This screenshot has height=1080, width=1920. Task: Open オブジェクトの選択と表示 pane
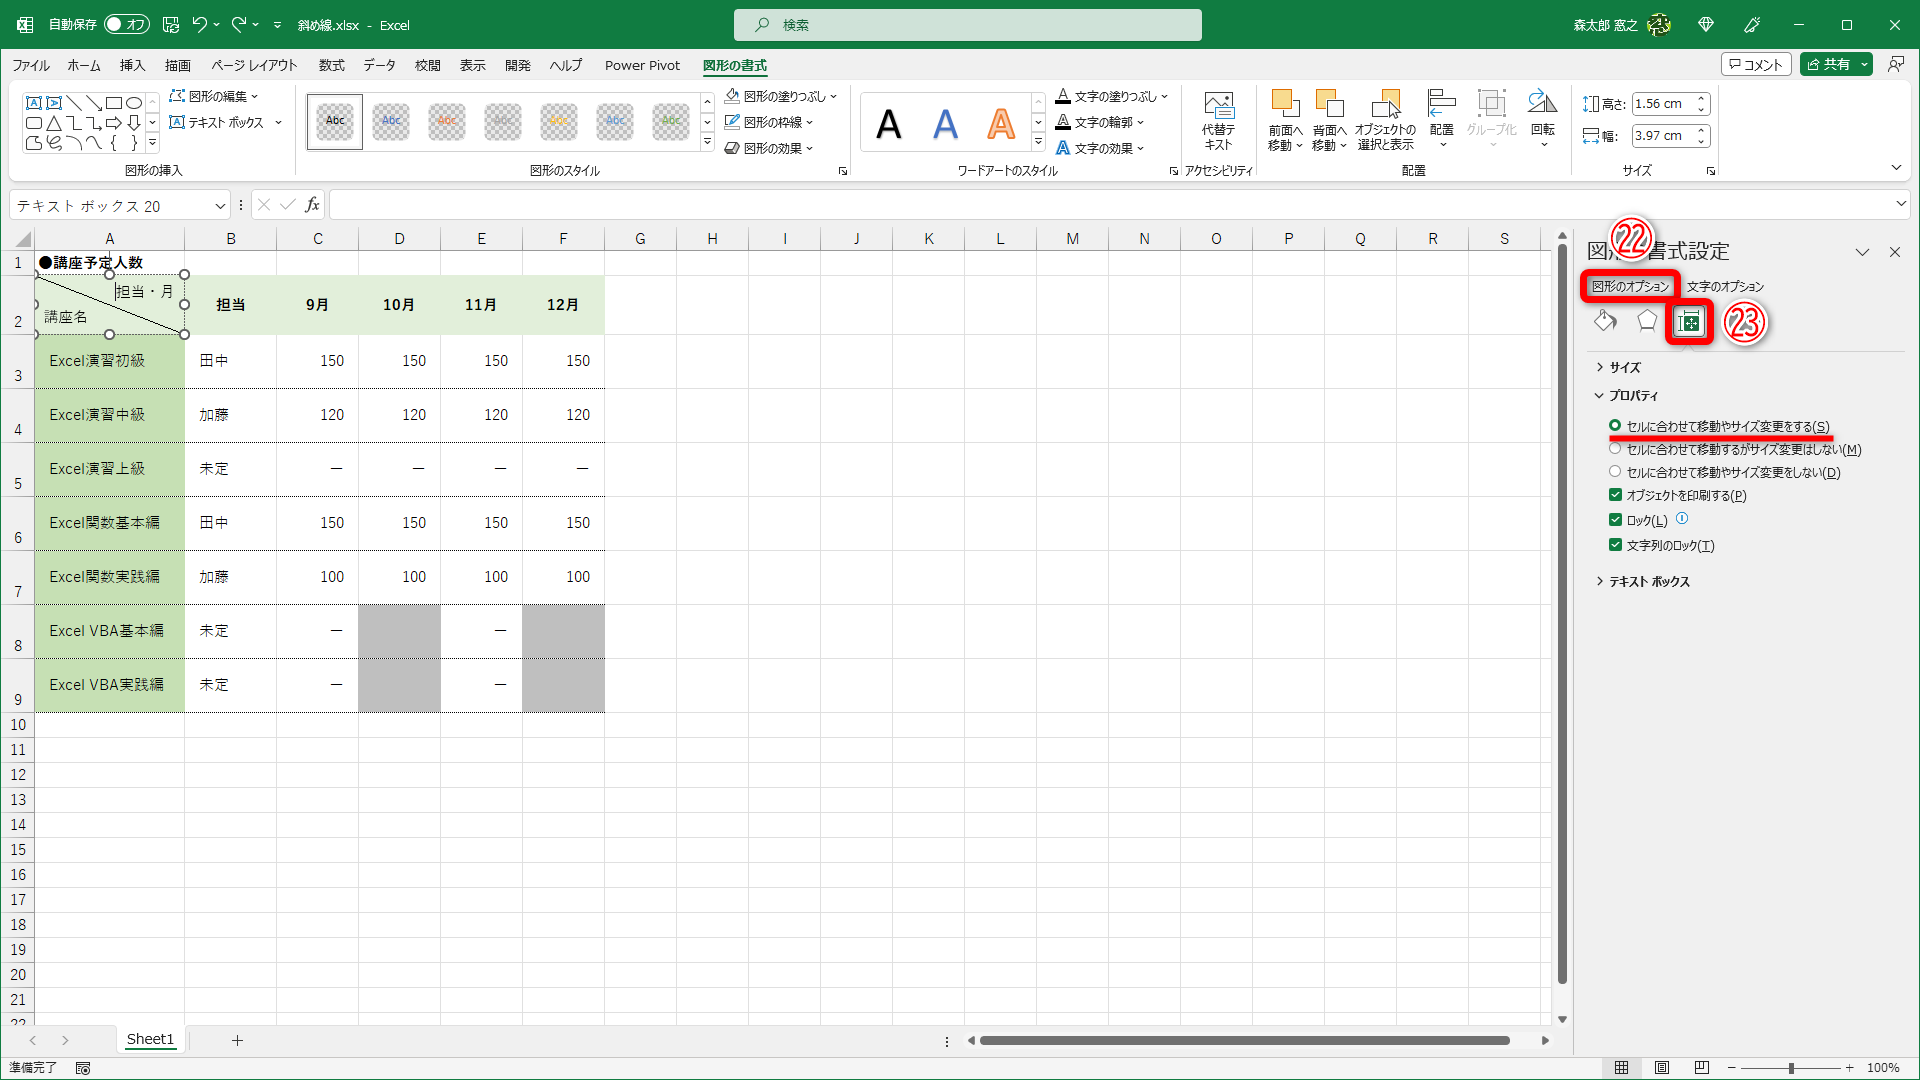click(x=1386, y=118)
